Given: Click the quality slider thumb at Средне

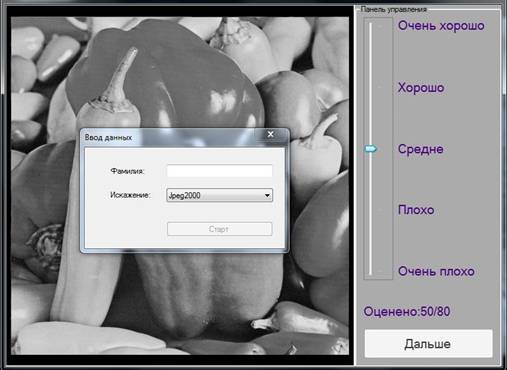Looking at the screenshot, I should (371, 149).
